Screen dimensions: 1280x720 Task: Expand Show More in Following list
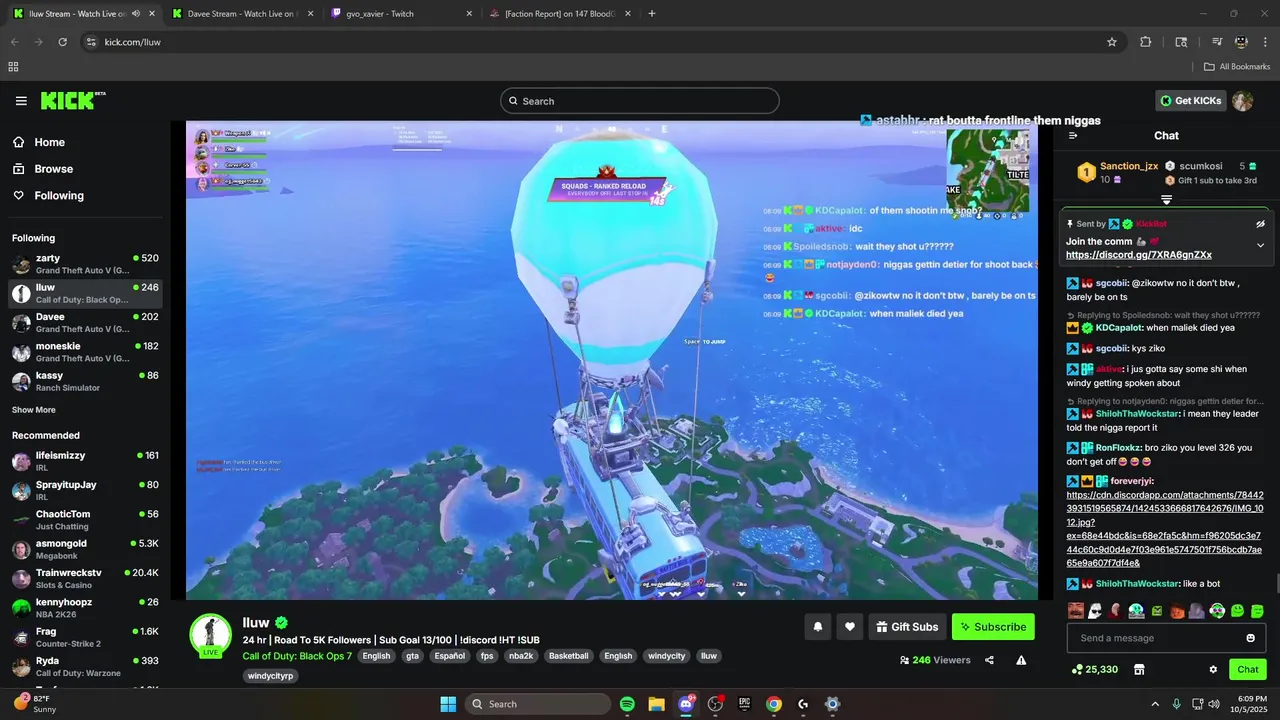pos(34,410)
